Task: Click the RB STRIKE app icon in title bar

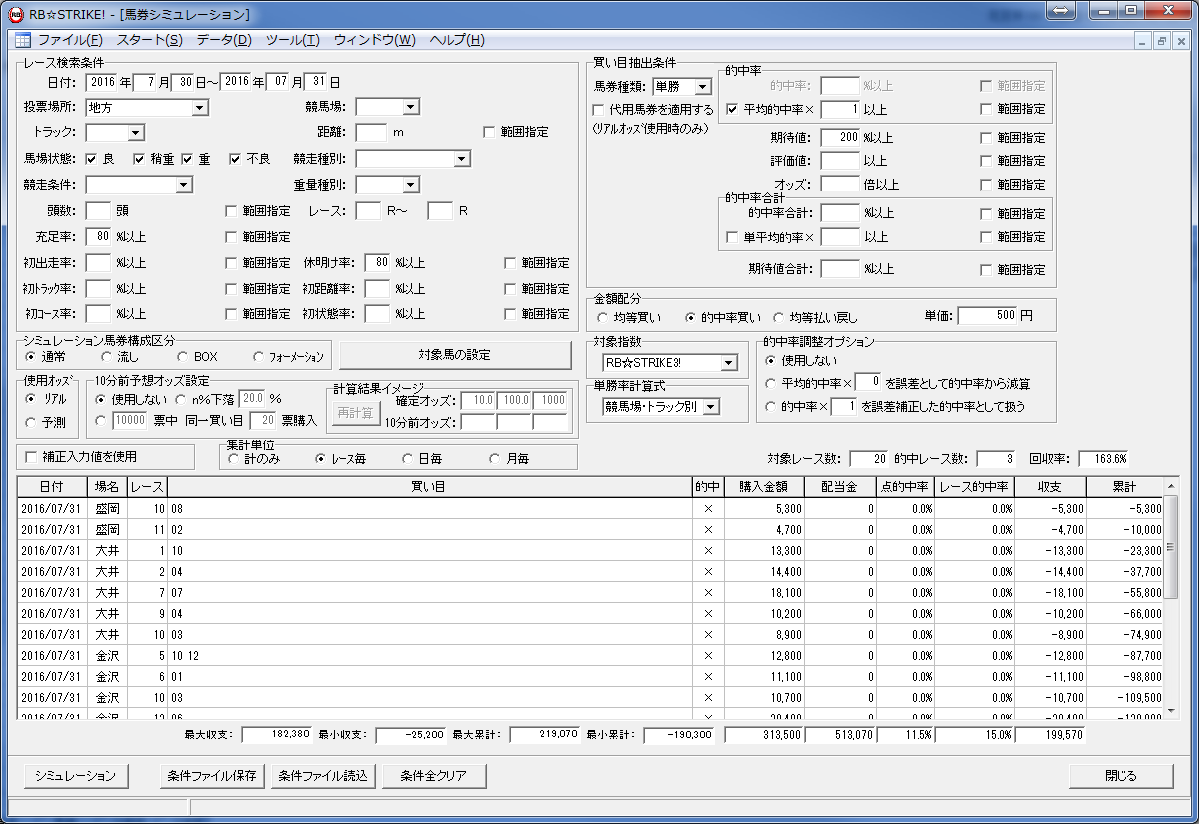Action: [15, 15]
